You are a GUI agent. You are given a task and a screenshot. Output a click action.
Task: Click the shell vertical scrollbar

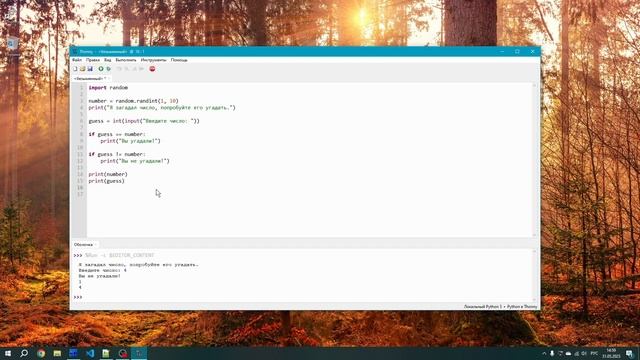point(534,276)
